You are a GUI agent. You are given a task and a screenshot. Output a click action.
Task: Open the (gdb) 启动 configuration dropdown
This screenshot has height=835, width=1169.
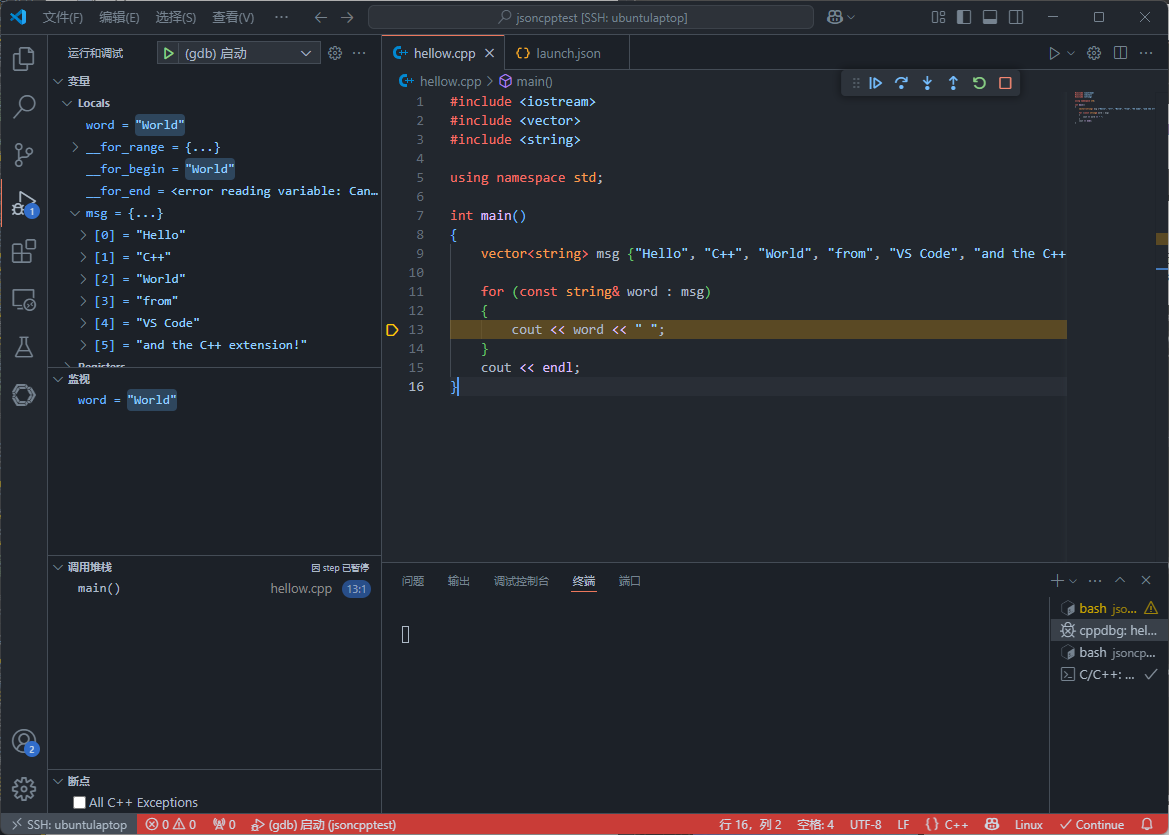click(305, 52)
